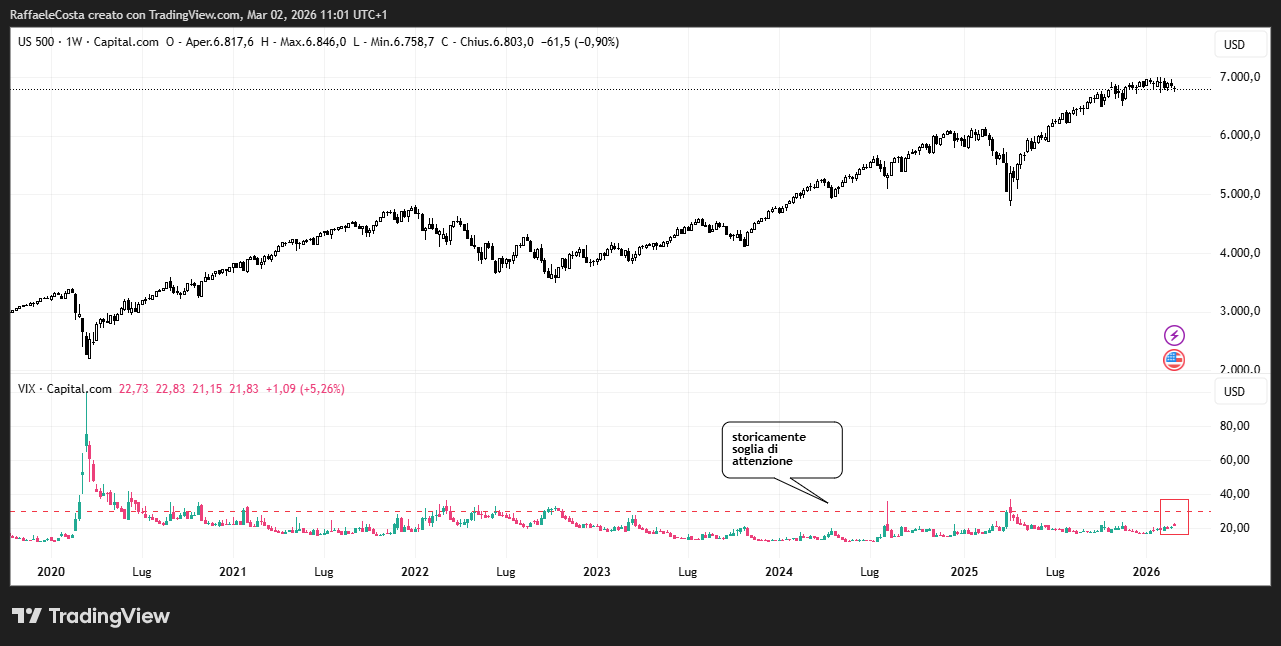This screenshot has height=646, width=1281.
Task: Click the US flag event icon
Action: pyautogui.click(x=1174, y=360)
